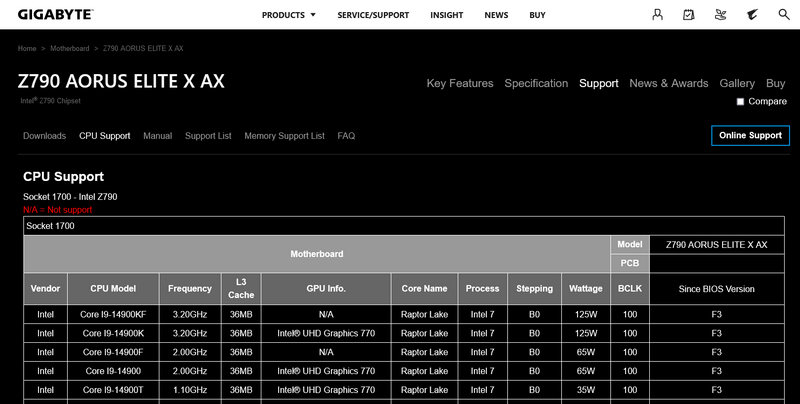
Task: Tick the Compare checkbox
Action: (740, 102)
